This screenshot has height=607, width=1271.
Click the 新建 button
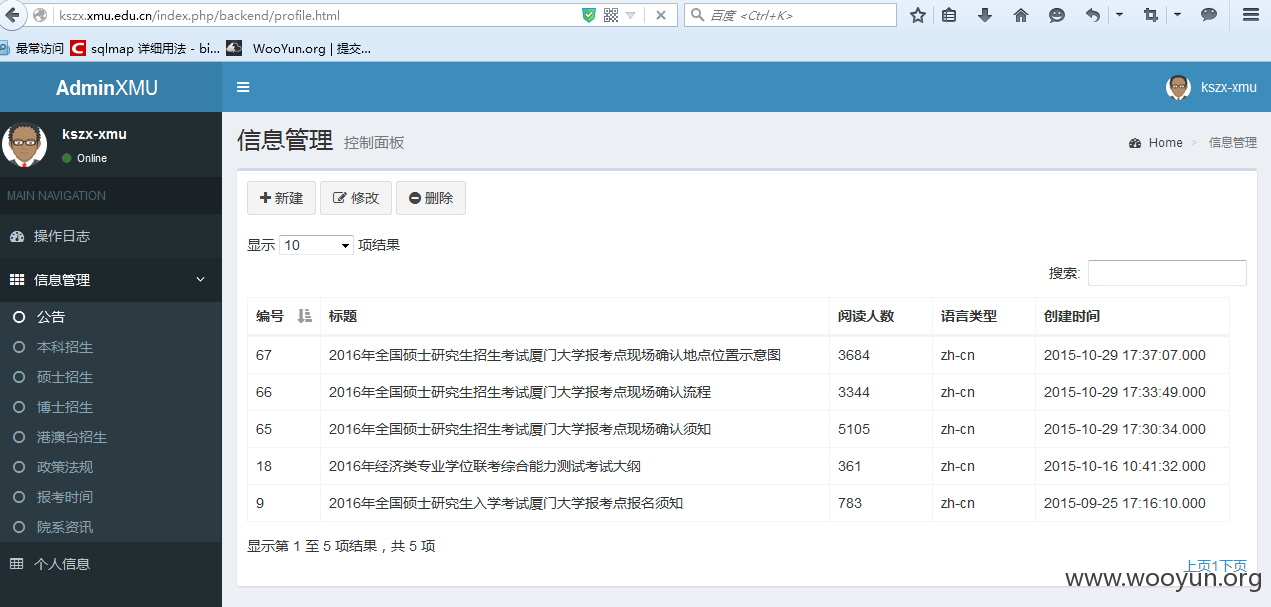(x=281, y=198)
